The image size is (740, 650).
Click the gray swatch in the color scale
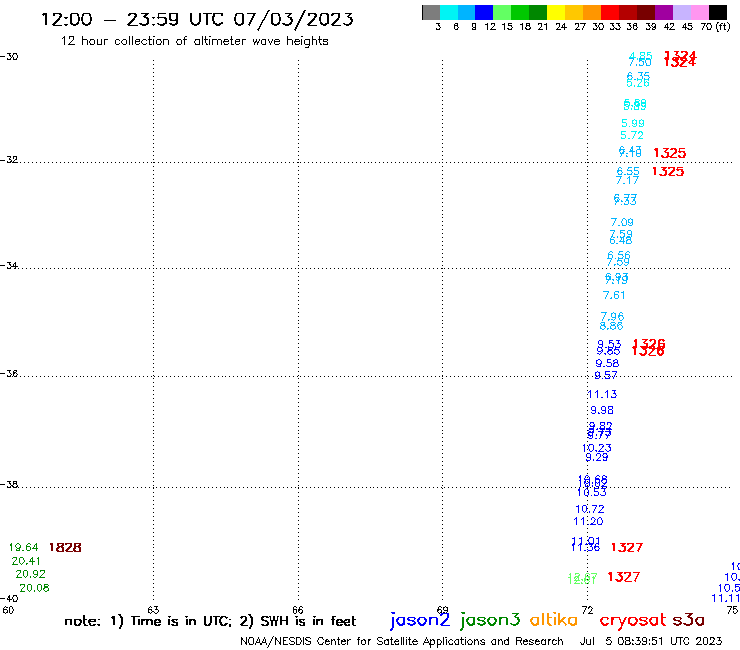[431, 12]
